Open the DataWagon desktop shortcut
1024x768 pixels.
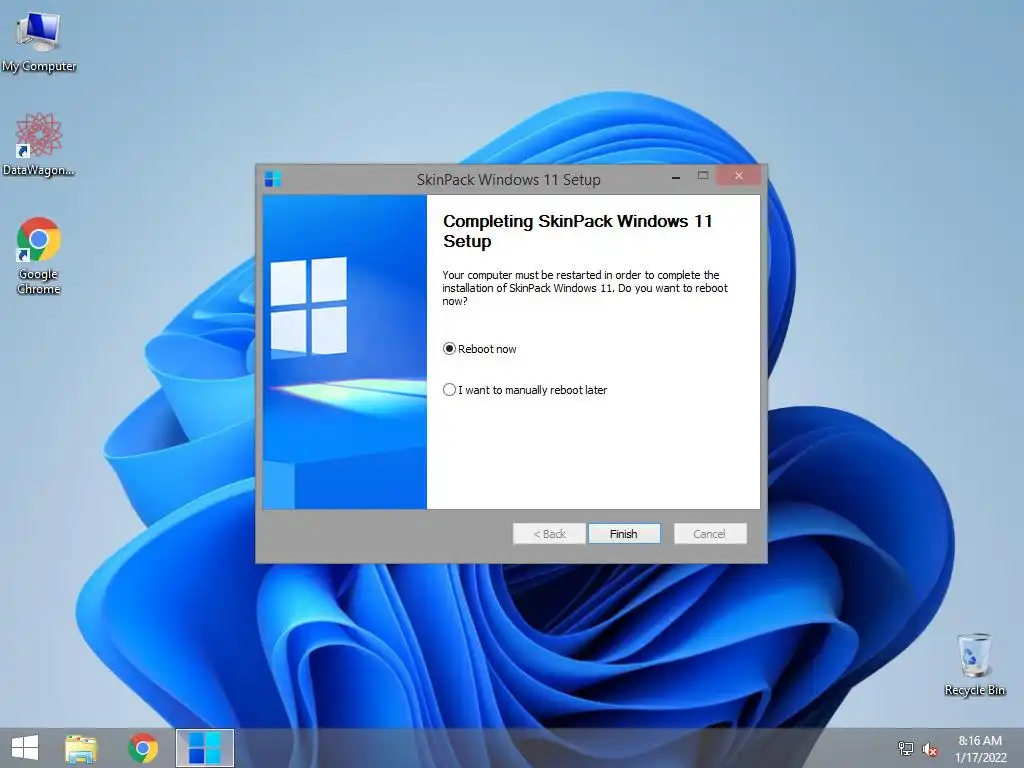click(39, 144)
